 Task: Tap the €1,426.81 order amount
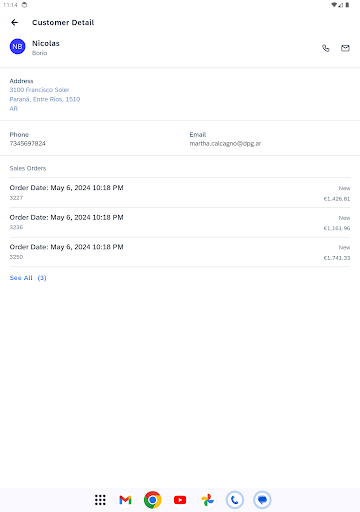click(x=337, y=199)
